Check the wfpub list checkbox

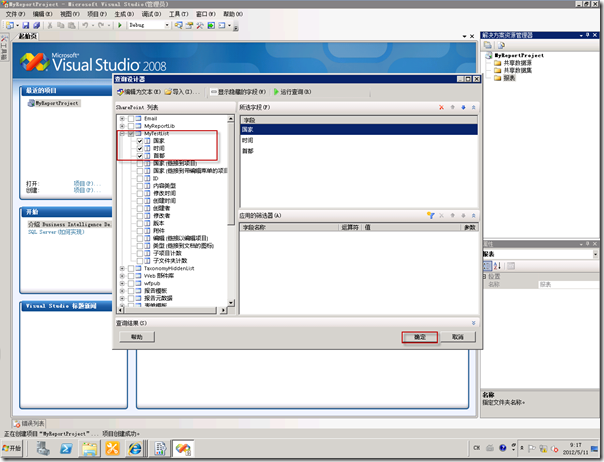[x=131, y=283]
